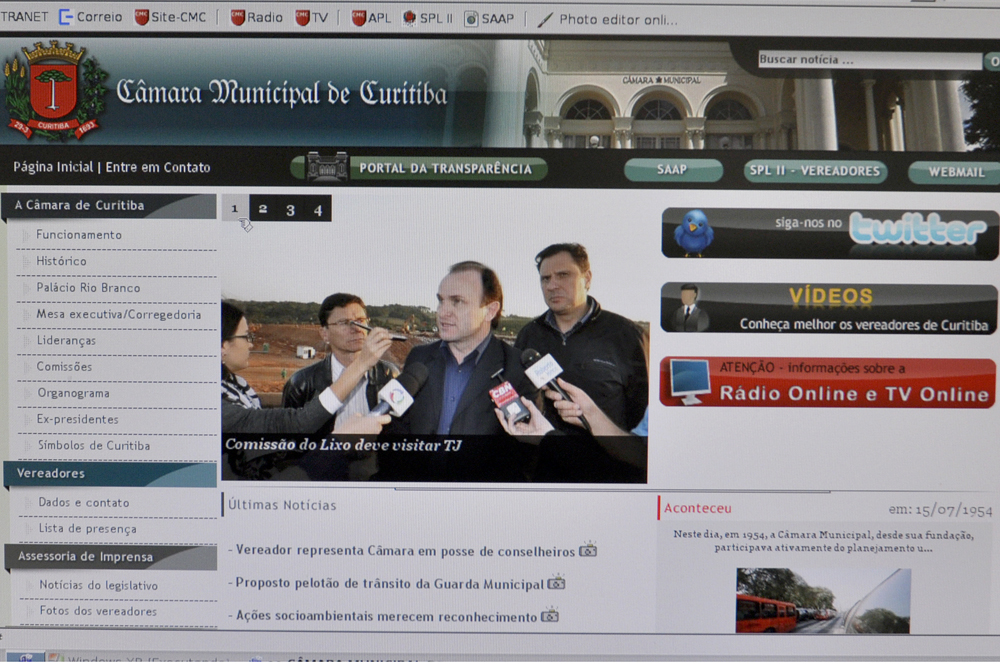Switch to slideshow slide 2
Viewport: 1000px width, 664px height.
tap(263, 208)
